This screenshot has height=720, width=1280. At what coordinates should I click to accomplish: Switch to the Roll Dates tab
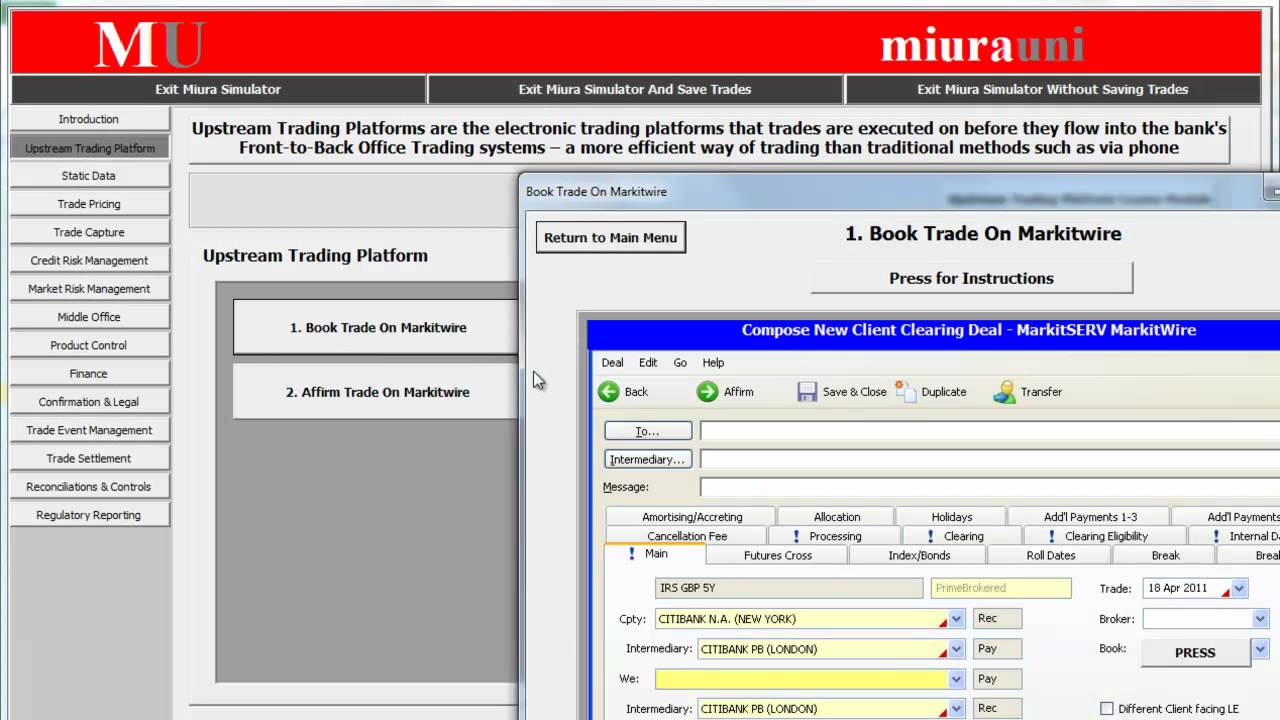[x=1051, y=555]
